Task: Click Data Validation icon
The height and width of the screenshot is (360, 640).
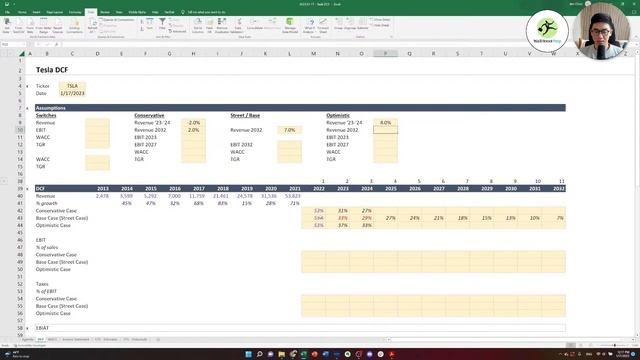Action: pyautogui.click(x=238, y=25)
